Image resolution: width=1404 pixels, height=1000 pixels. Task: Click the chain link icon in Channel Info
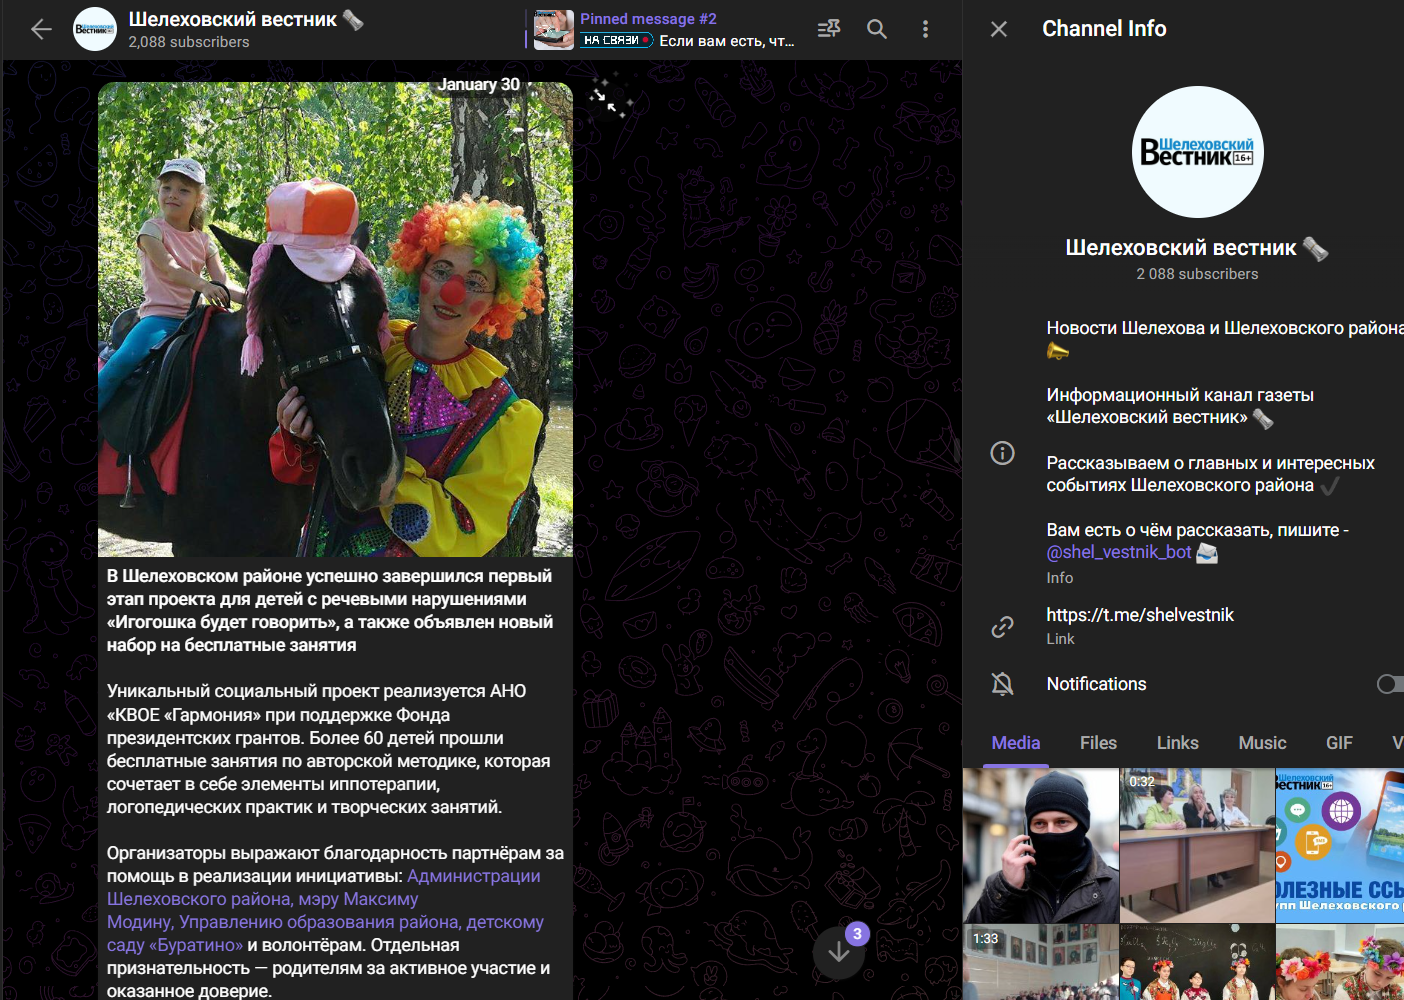(x=1002, y=626)
